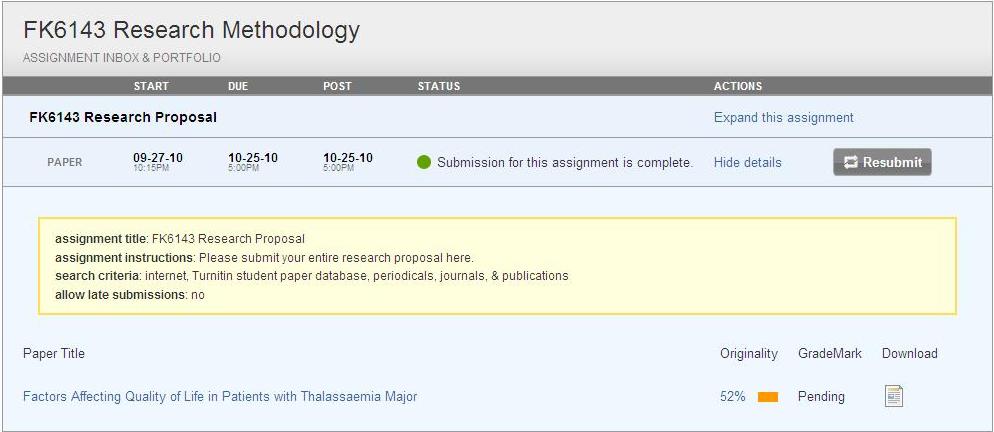Expand this assignment via the link
Screen dimensions: 994x432
pyautogui.click(x=783, y=118)
